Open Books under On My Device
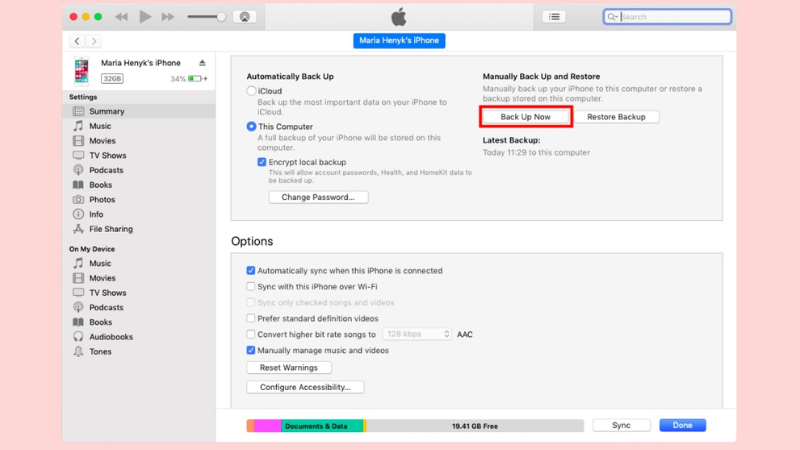 point(139,322)
